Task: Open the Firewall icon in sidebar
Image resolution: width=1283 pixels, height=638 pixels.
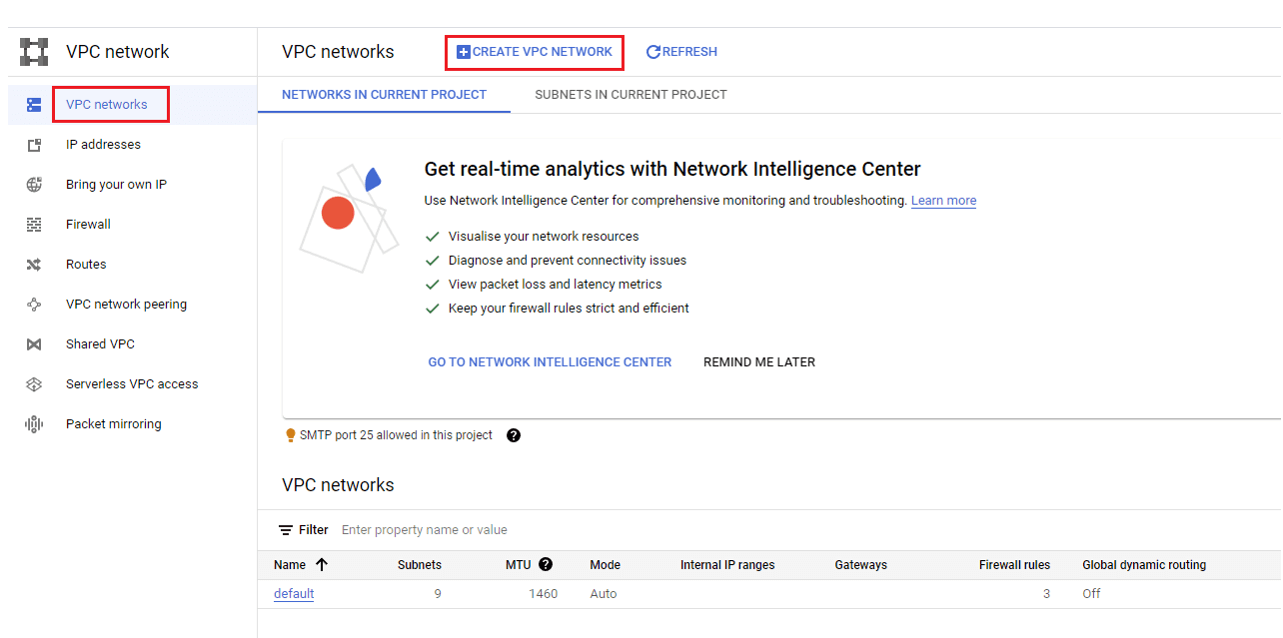Action: click(34, 225)
